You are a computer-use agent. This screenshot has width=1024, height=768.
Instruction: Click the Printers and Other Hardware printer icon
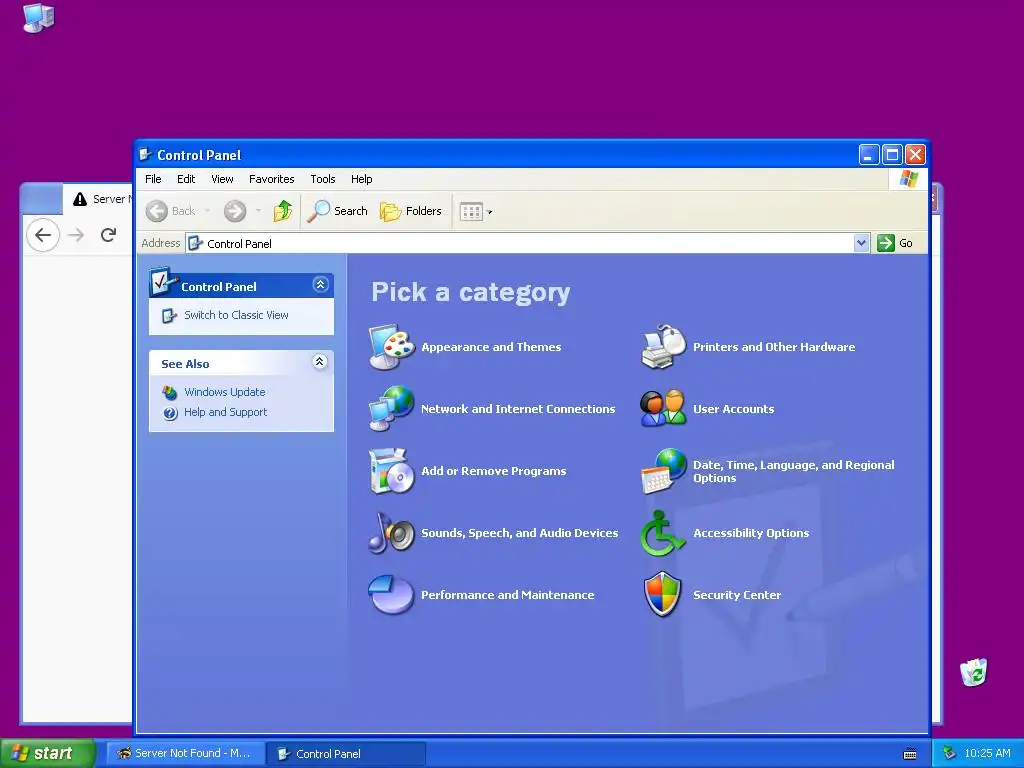[x=664, y=347]
